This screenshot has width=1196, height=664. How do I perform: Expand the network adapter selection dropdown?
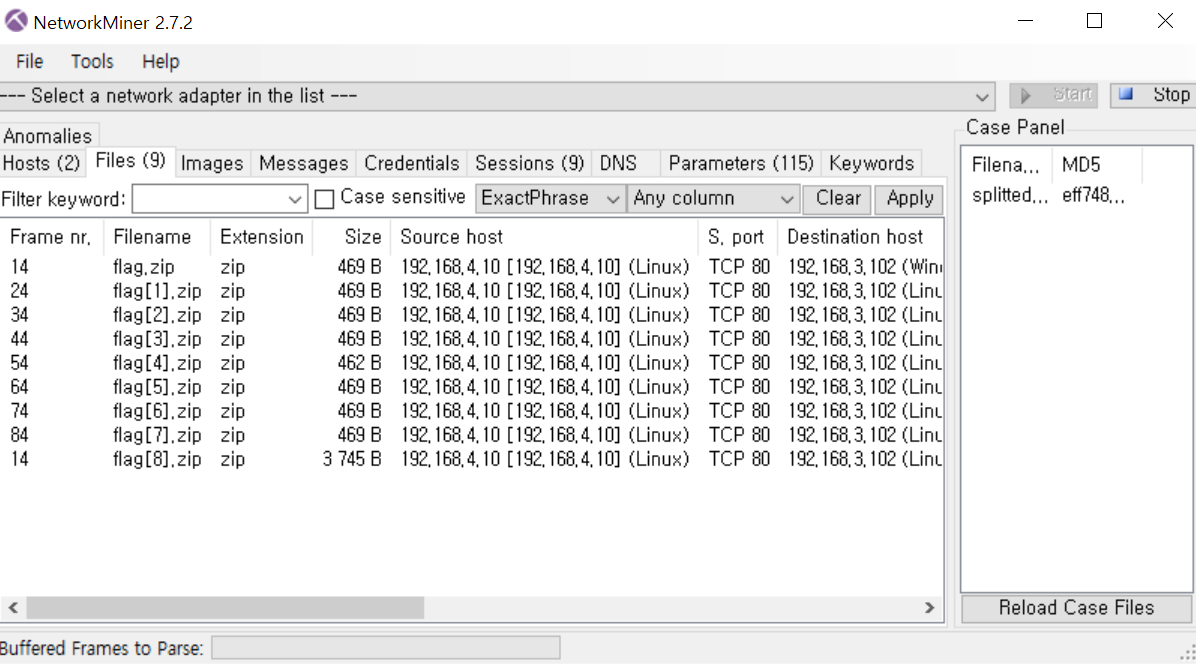pos(982,97)
